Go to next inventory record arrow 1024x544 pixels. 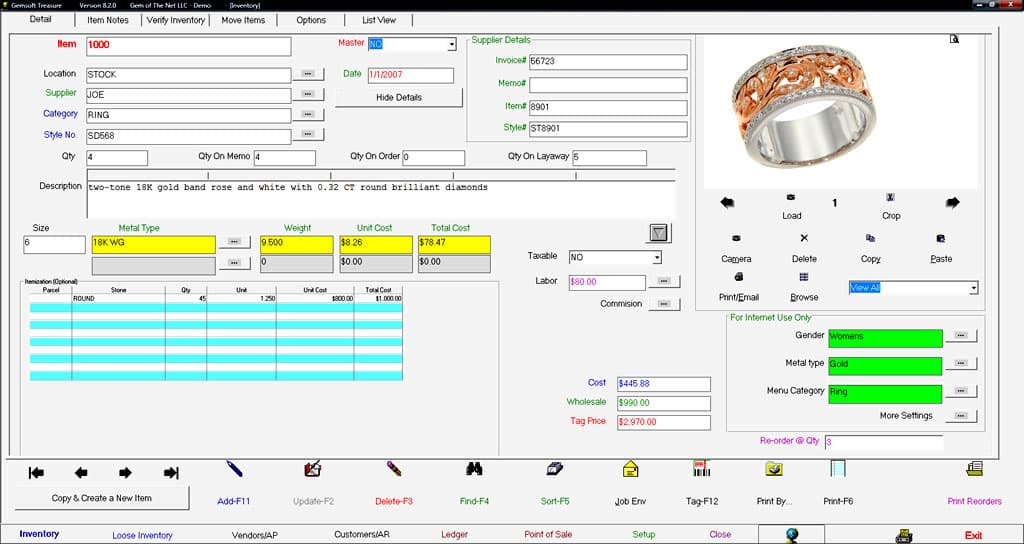point(125,473)
